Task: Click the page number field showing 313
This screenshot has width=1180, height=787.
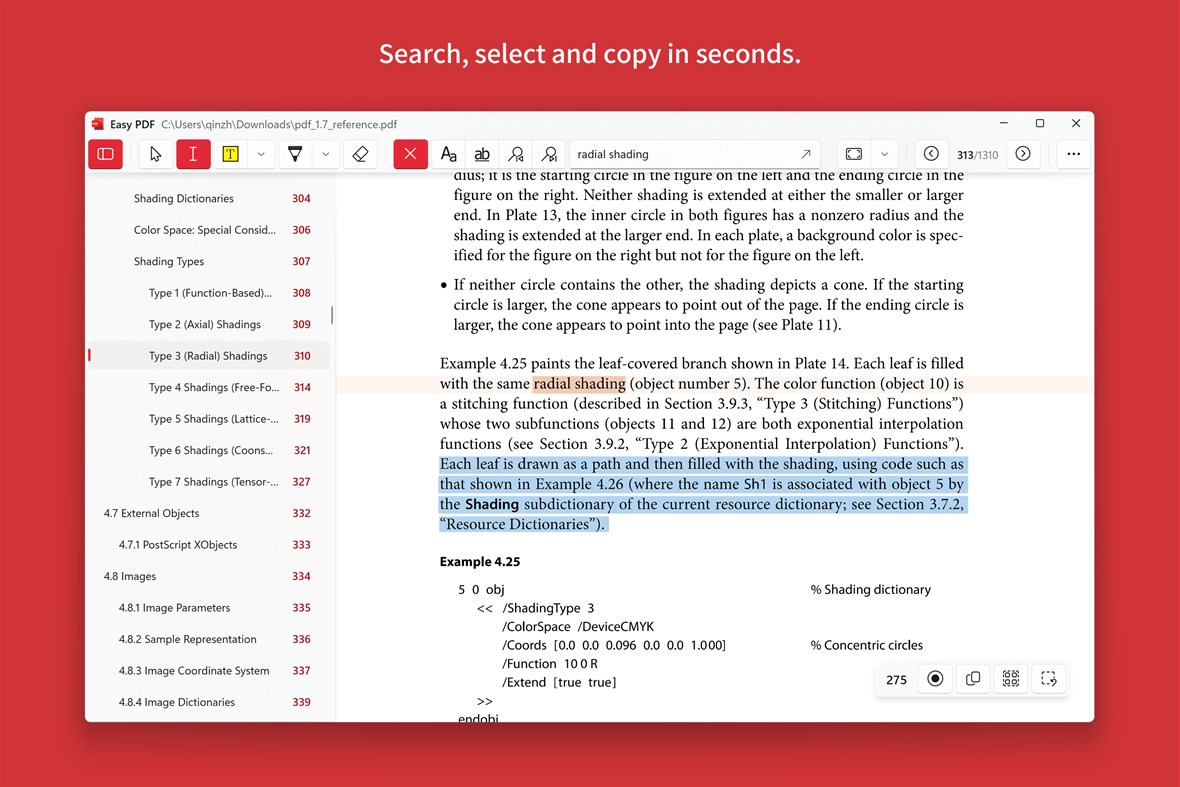Action: 965,153
